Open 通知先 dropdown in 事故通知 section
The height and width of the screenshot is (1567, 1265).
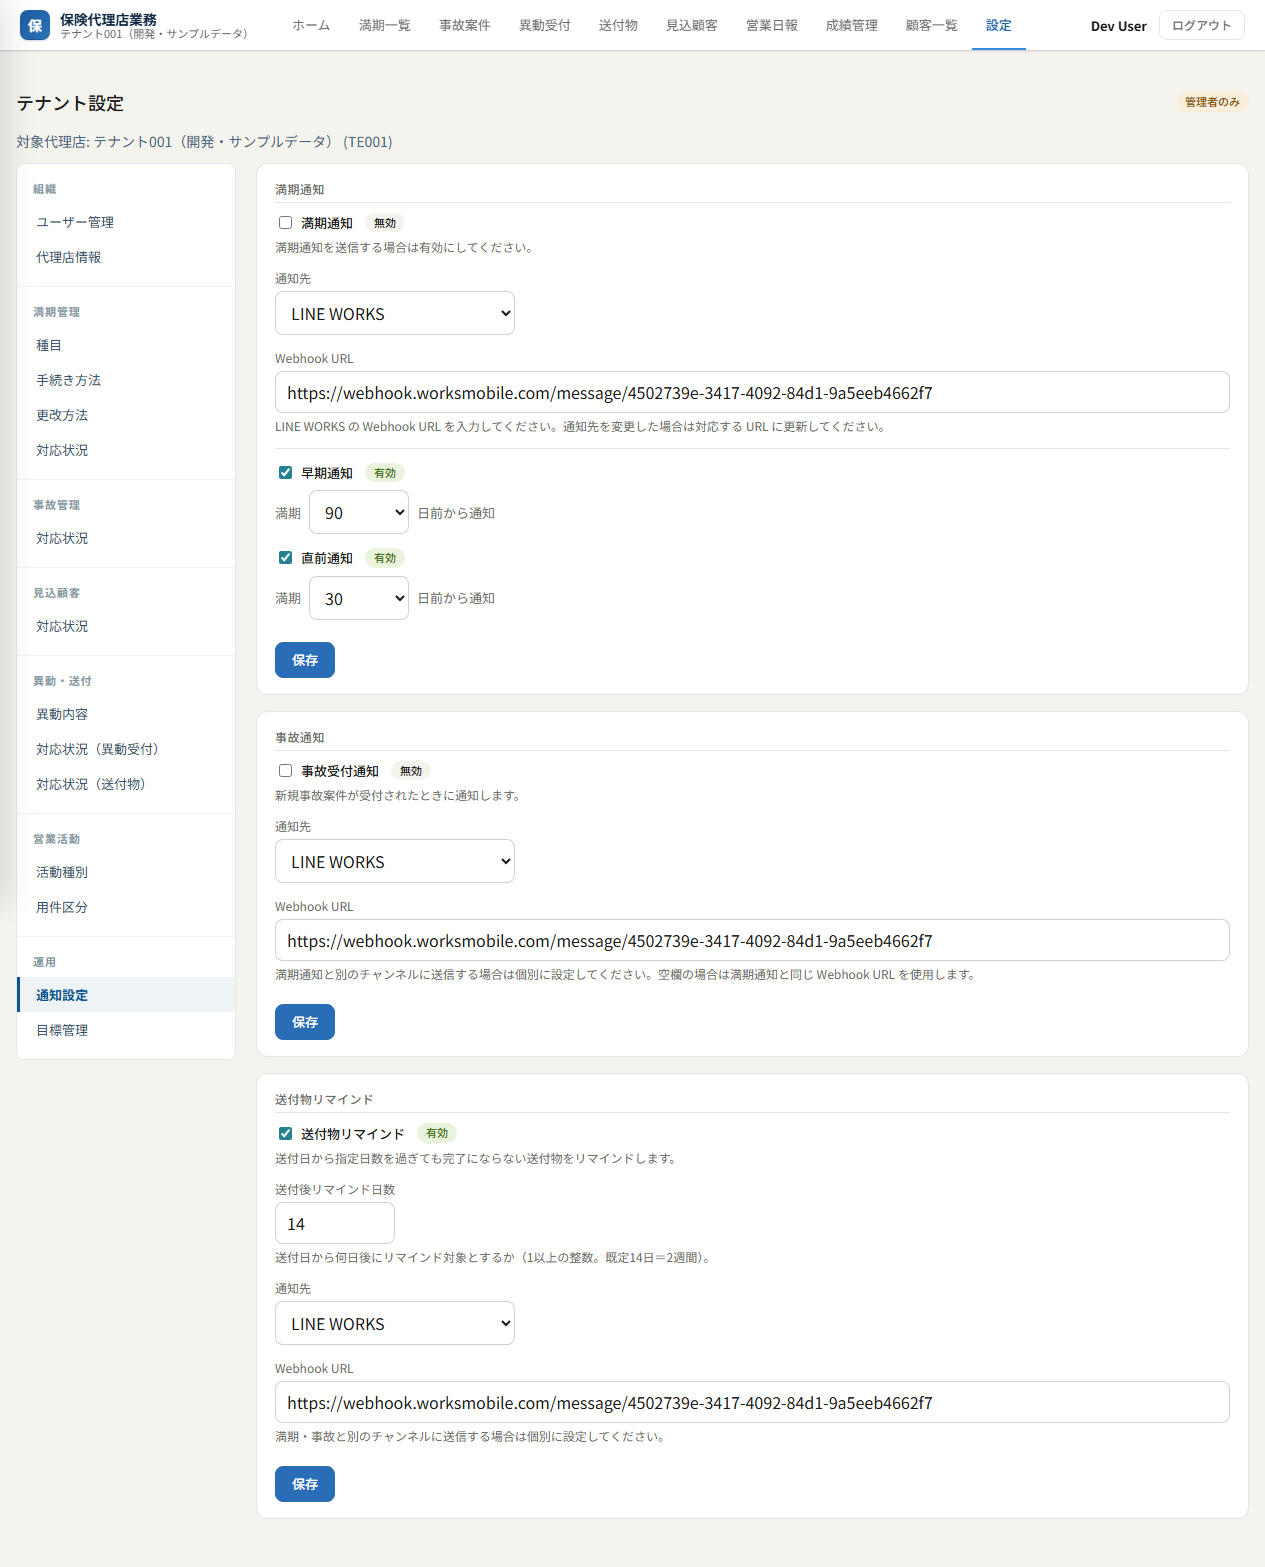tap(395, 861)
